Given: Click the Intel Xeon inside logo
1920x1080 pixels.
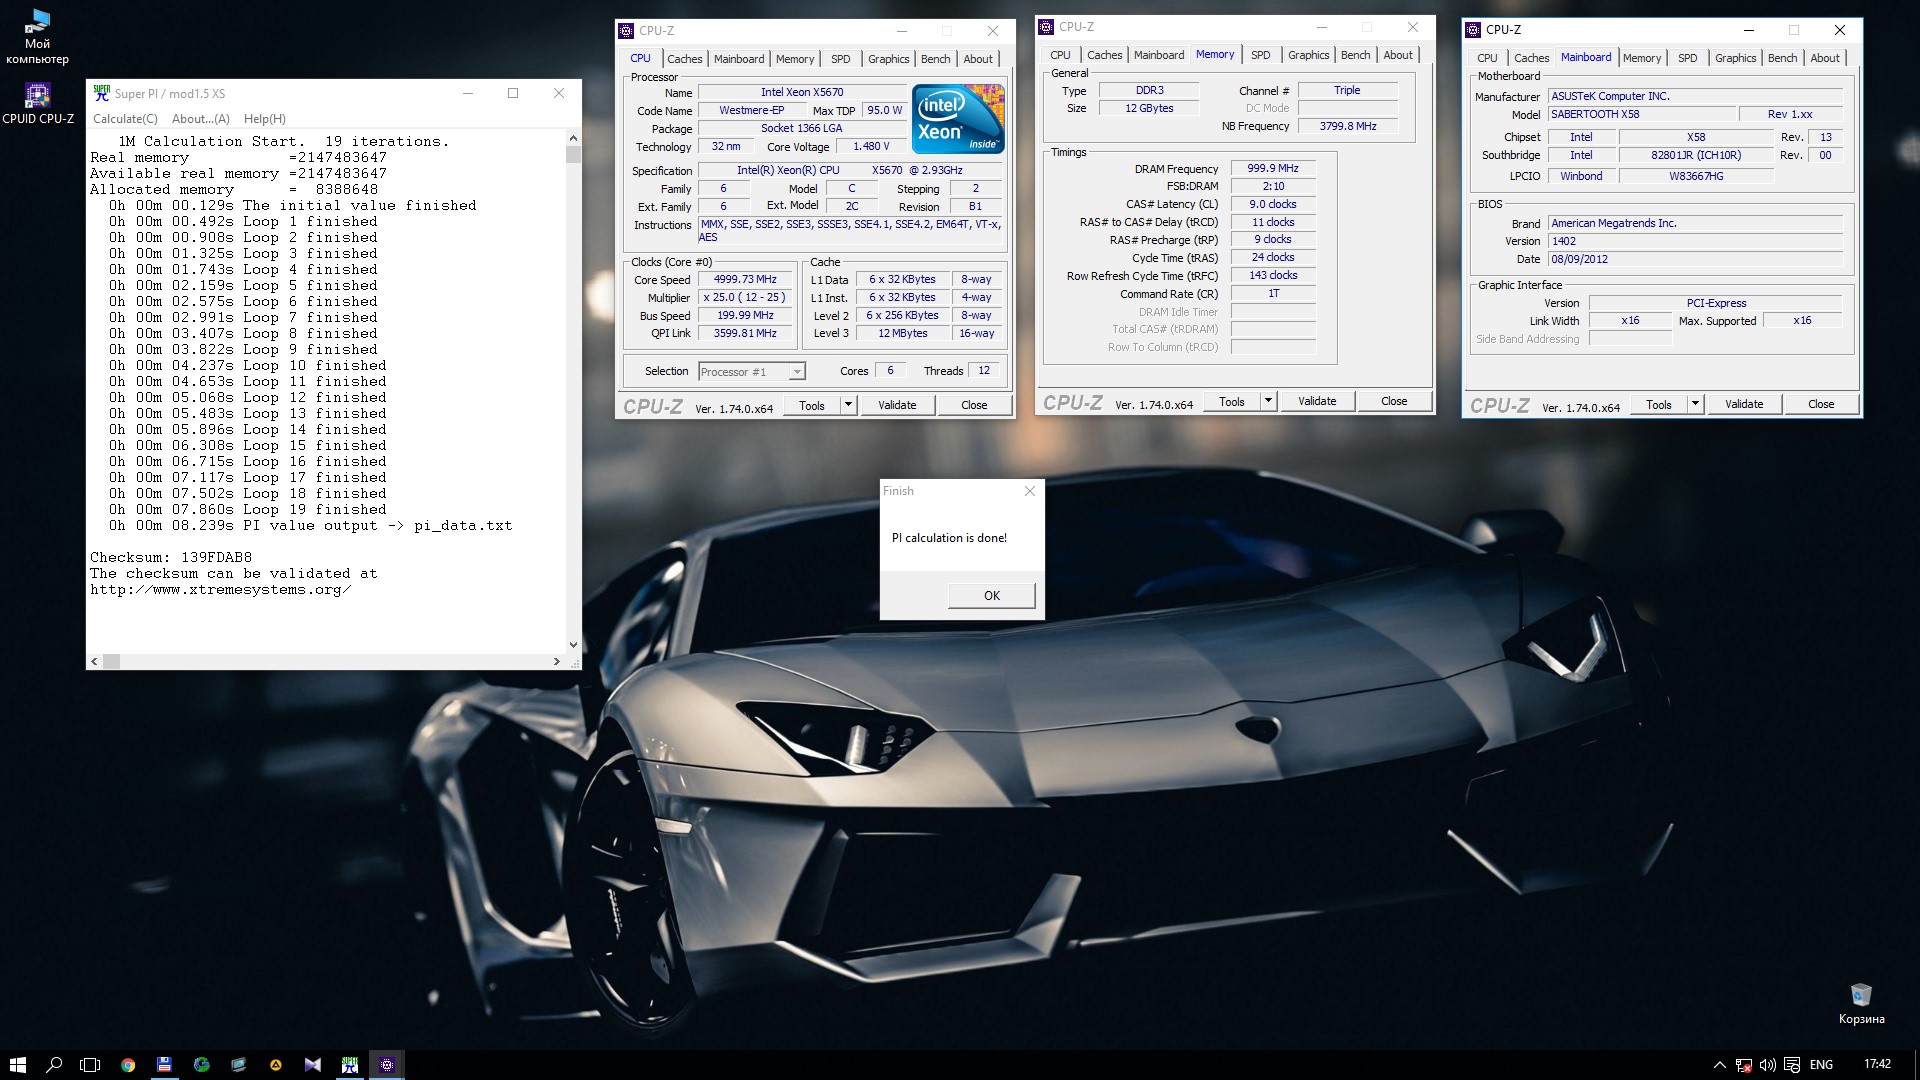Looking at the screenshot, I should click(x=958, y=118).
